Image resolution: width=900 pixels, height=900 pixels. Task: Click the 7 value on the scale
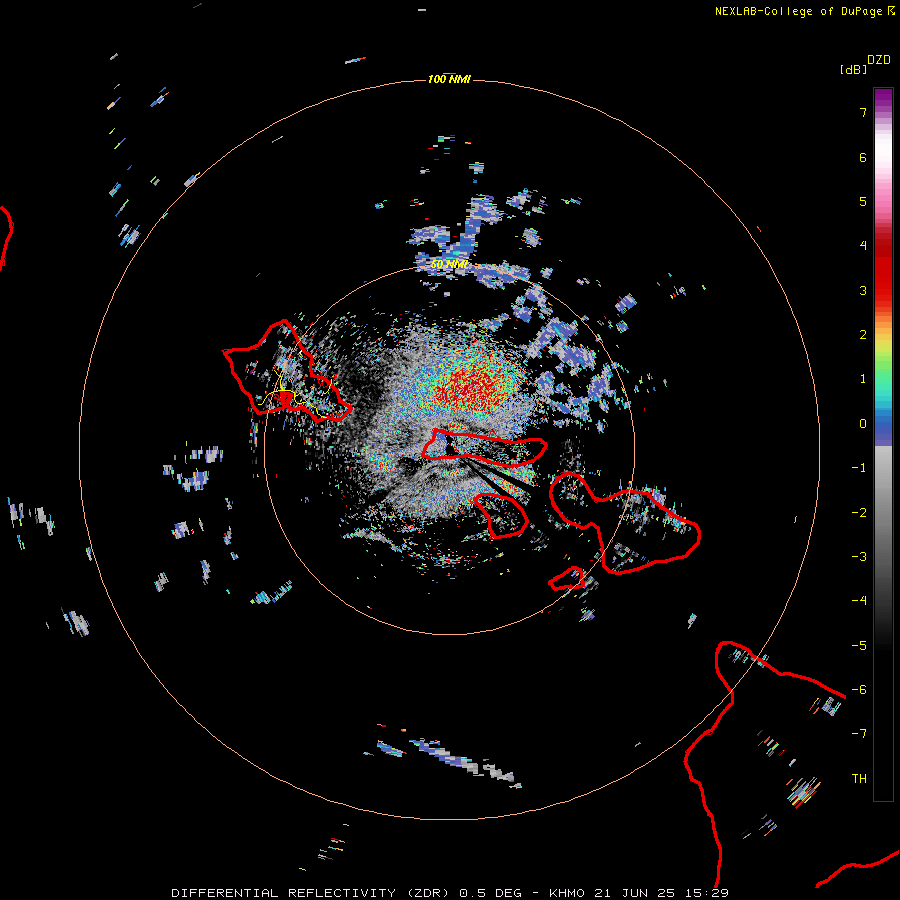pos(863,112)
